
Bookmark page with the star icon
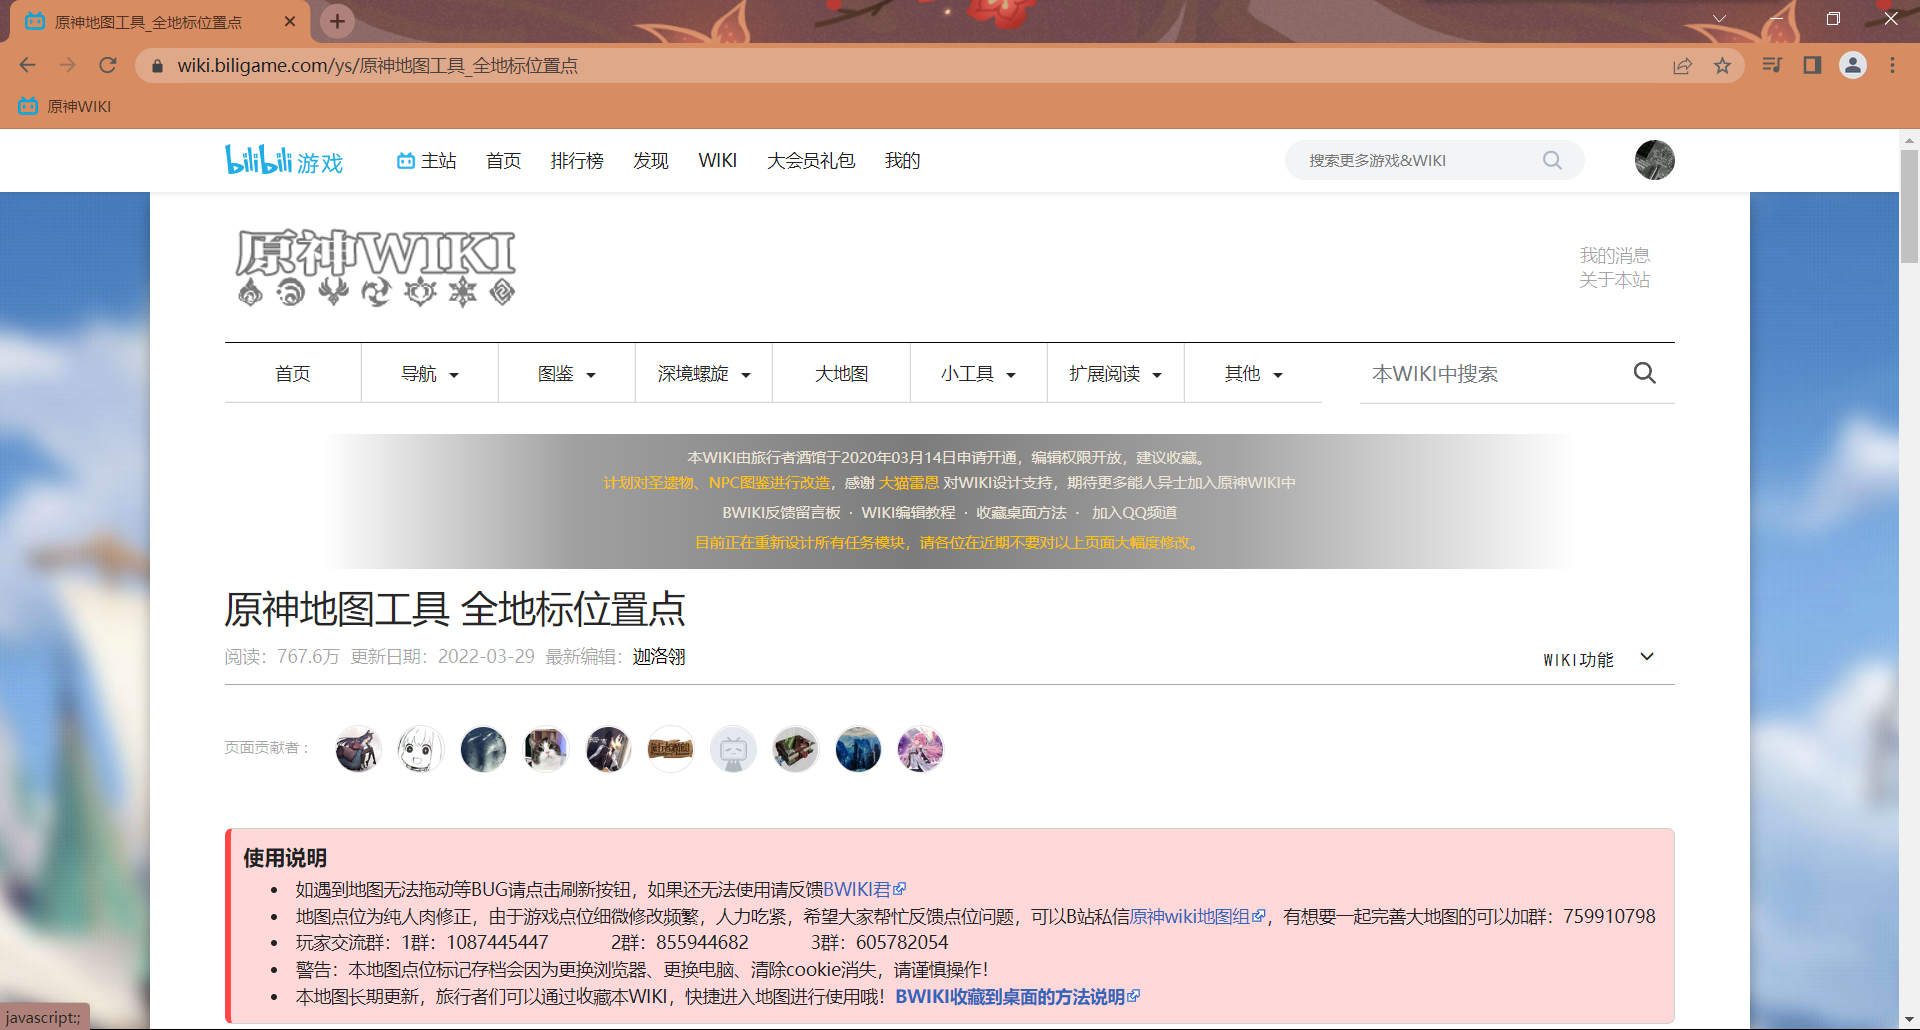1722,66
